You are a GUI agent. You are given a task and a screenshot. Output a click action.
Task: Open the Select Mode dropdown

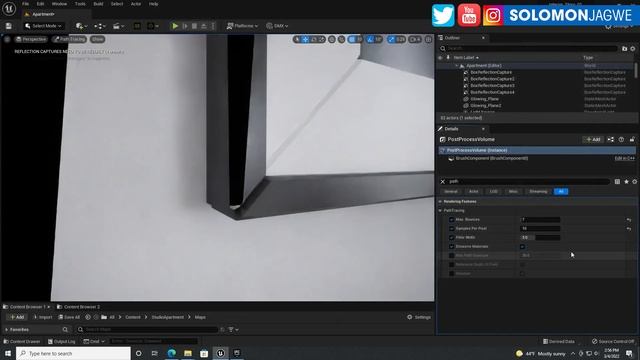point(43,26)
